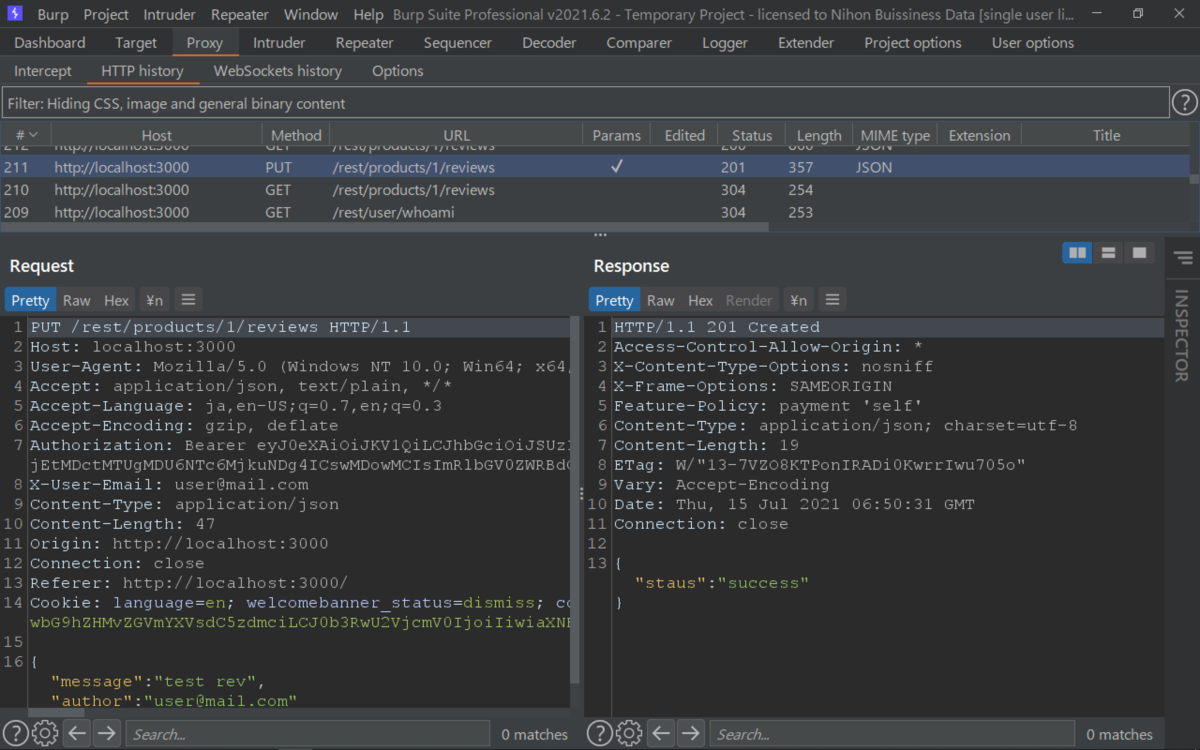This screenshot has width=1200, height=750.
Task: Switch to combined single-pane layout icon
Action: click(x=1139, y=253)
